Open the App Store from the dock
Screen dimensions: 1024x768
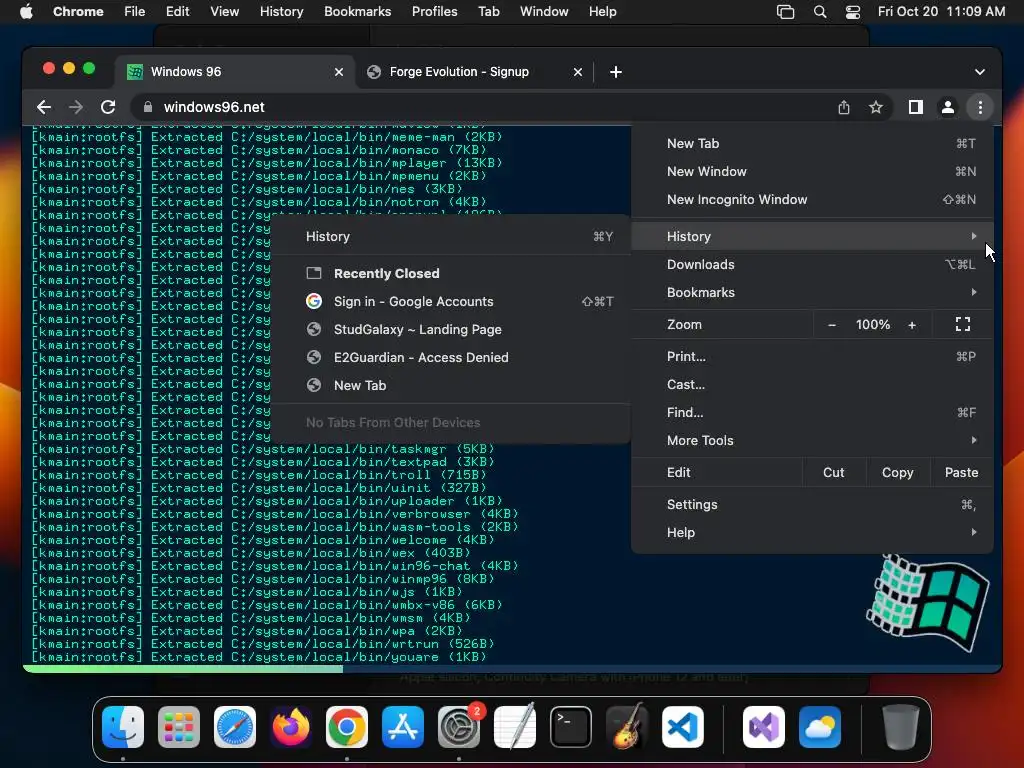pyautogui.click(x=403, y=727)
